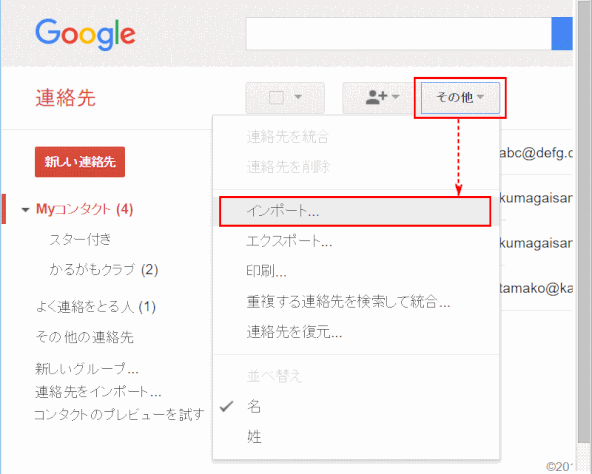Click 連絡先をインポート... sidebar link
This screenshot has height=474, width=592.
98,392
